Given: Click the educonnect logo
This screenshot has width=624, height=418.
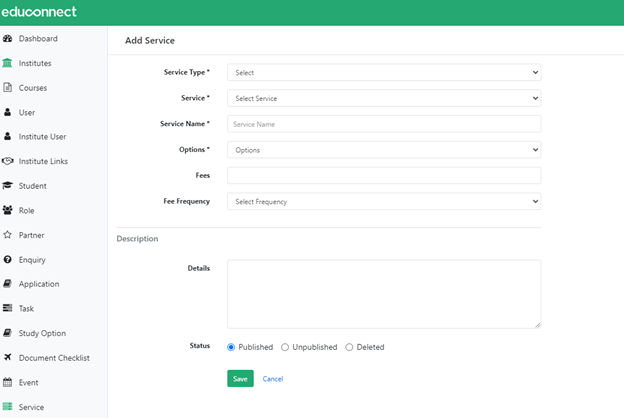Looking at the screenshot, I should tap(39, 12).
